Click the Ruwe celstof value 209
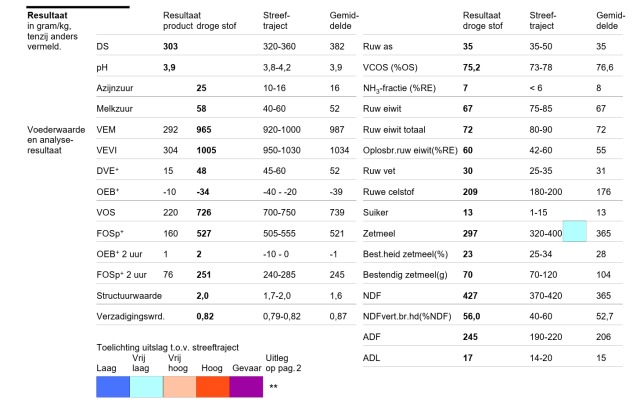640x404 pixels. (470, 192)
